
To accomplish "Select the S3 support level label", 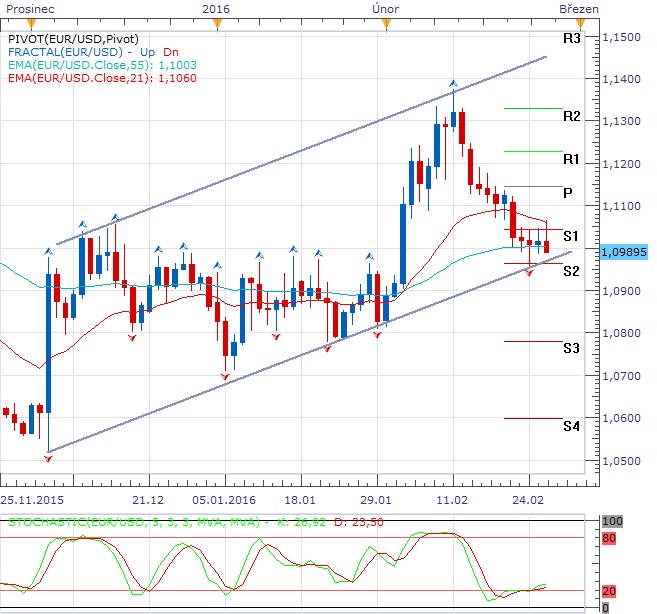I will (572, 348).
